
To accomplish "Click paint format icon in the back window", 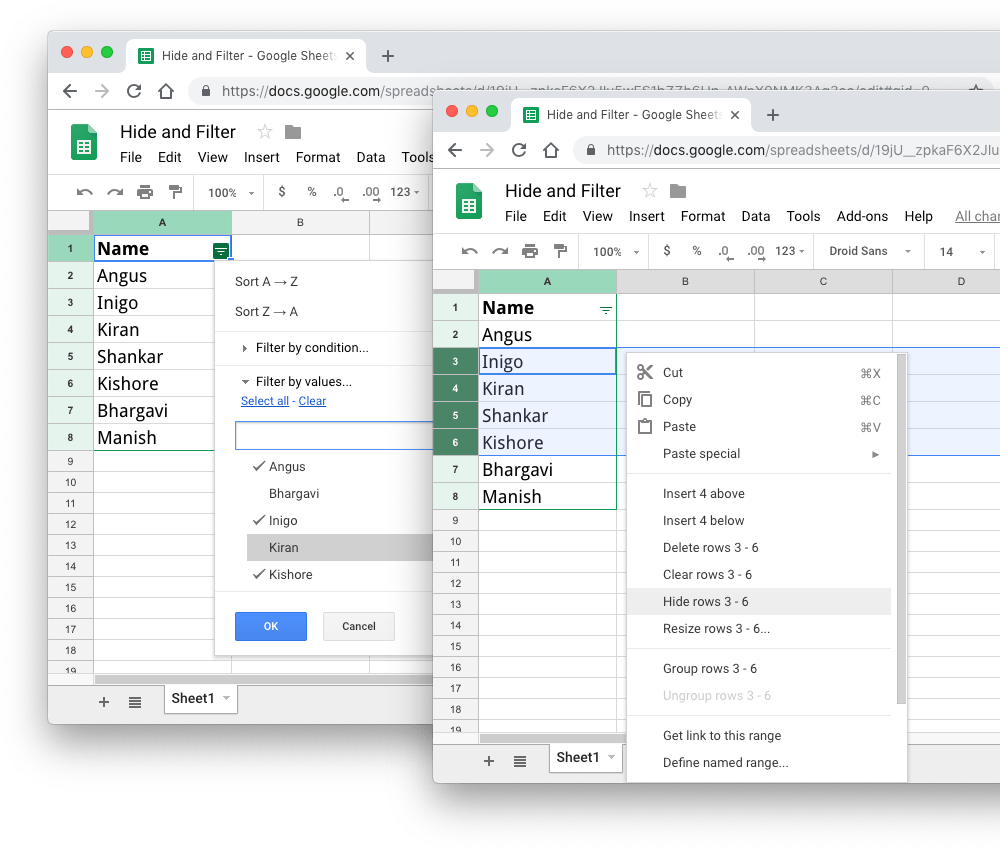I will coord(175,192).
